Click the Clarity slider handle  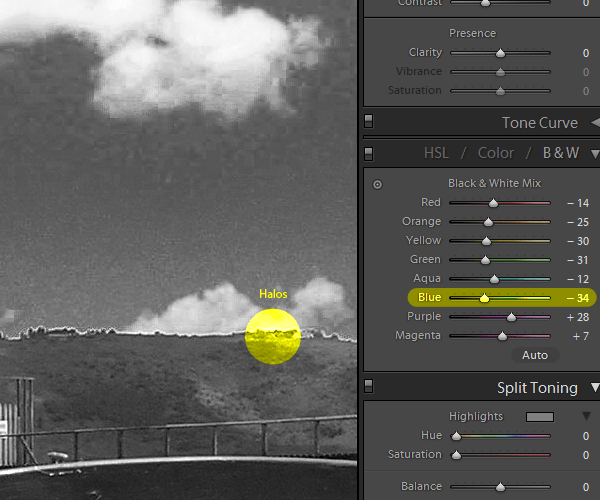point(500,53)
